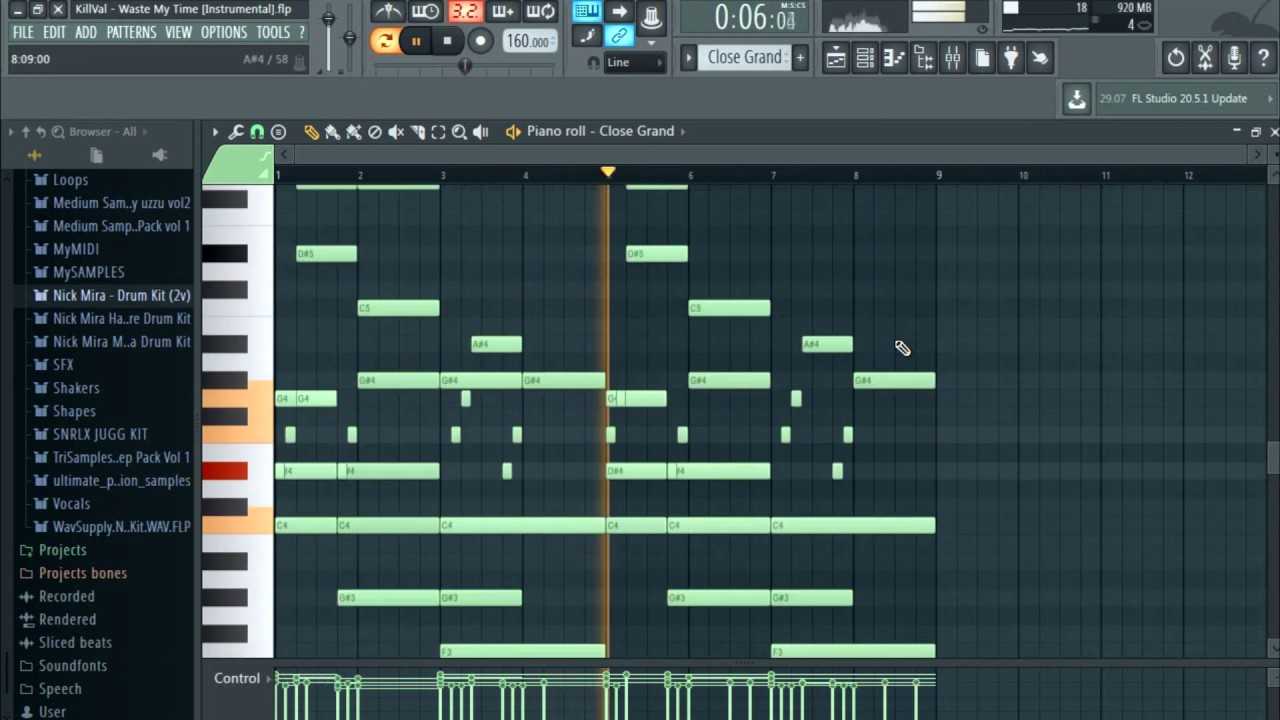Toggle typing keyboard to piano button
The height and width of the screenshot is (720, 1280).
pos(587,12)
